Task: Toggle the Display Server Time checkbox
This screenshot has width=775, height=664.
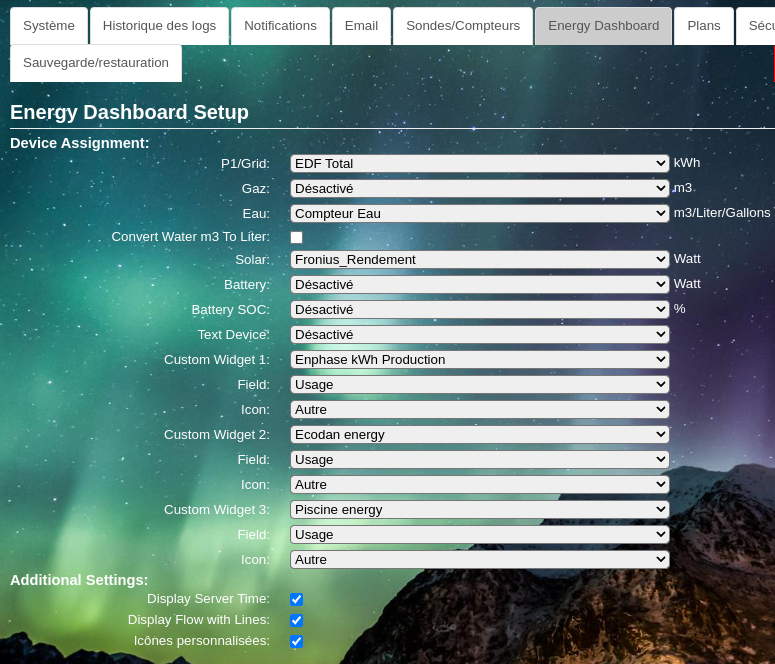Action: tap(297, 599)
